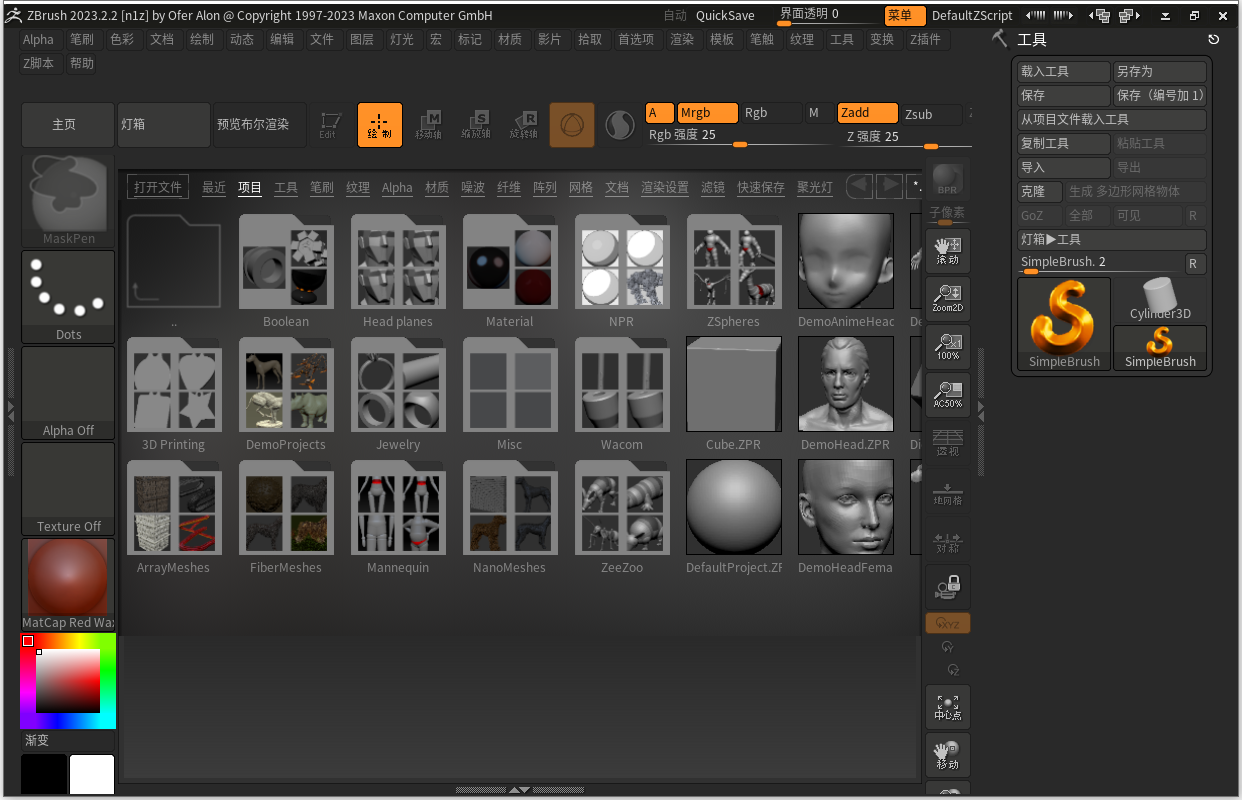Open the 材质 menu
This screenshot has height=800, width=1242.
tap(510, 39)
